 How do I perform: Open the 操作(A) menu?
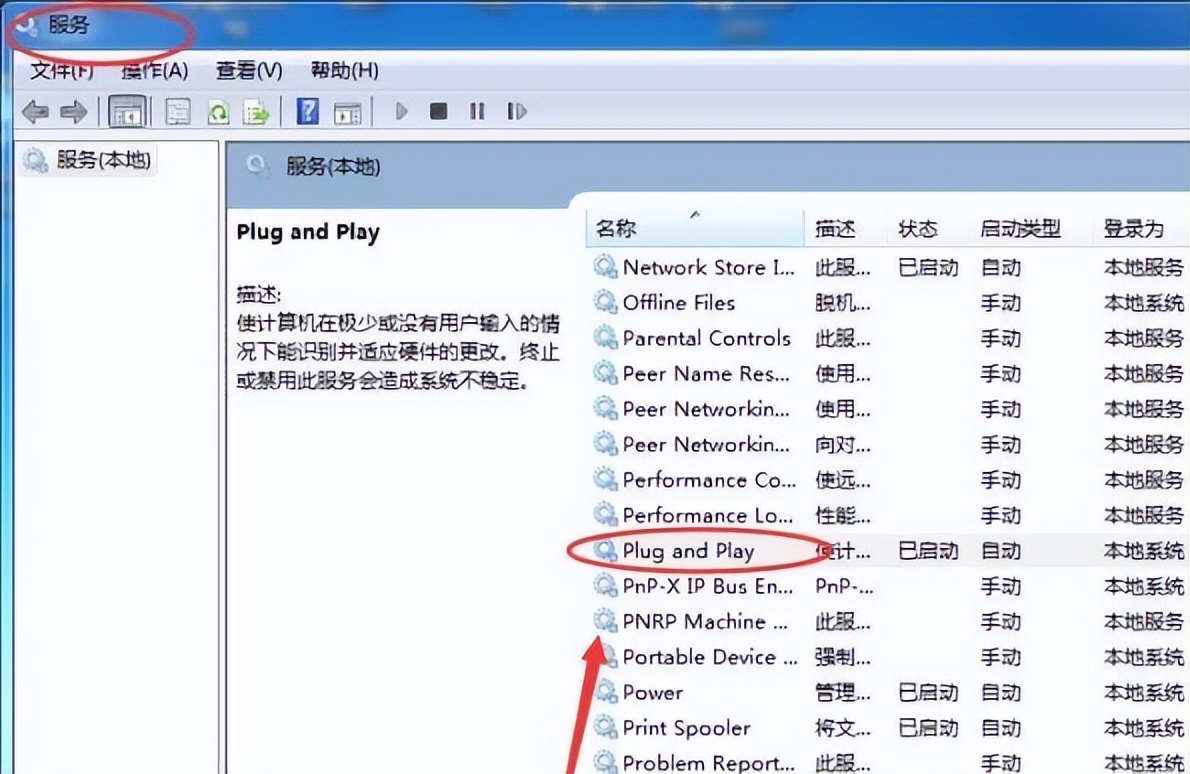(x=154, y=71)
